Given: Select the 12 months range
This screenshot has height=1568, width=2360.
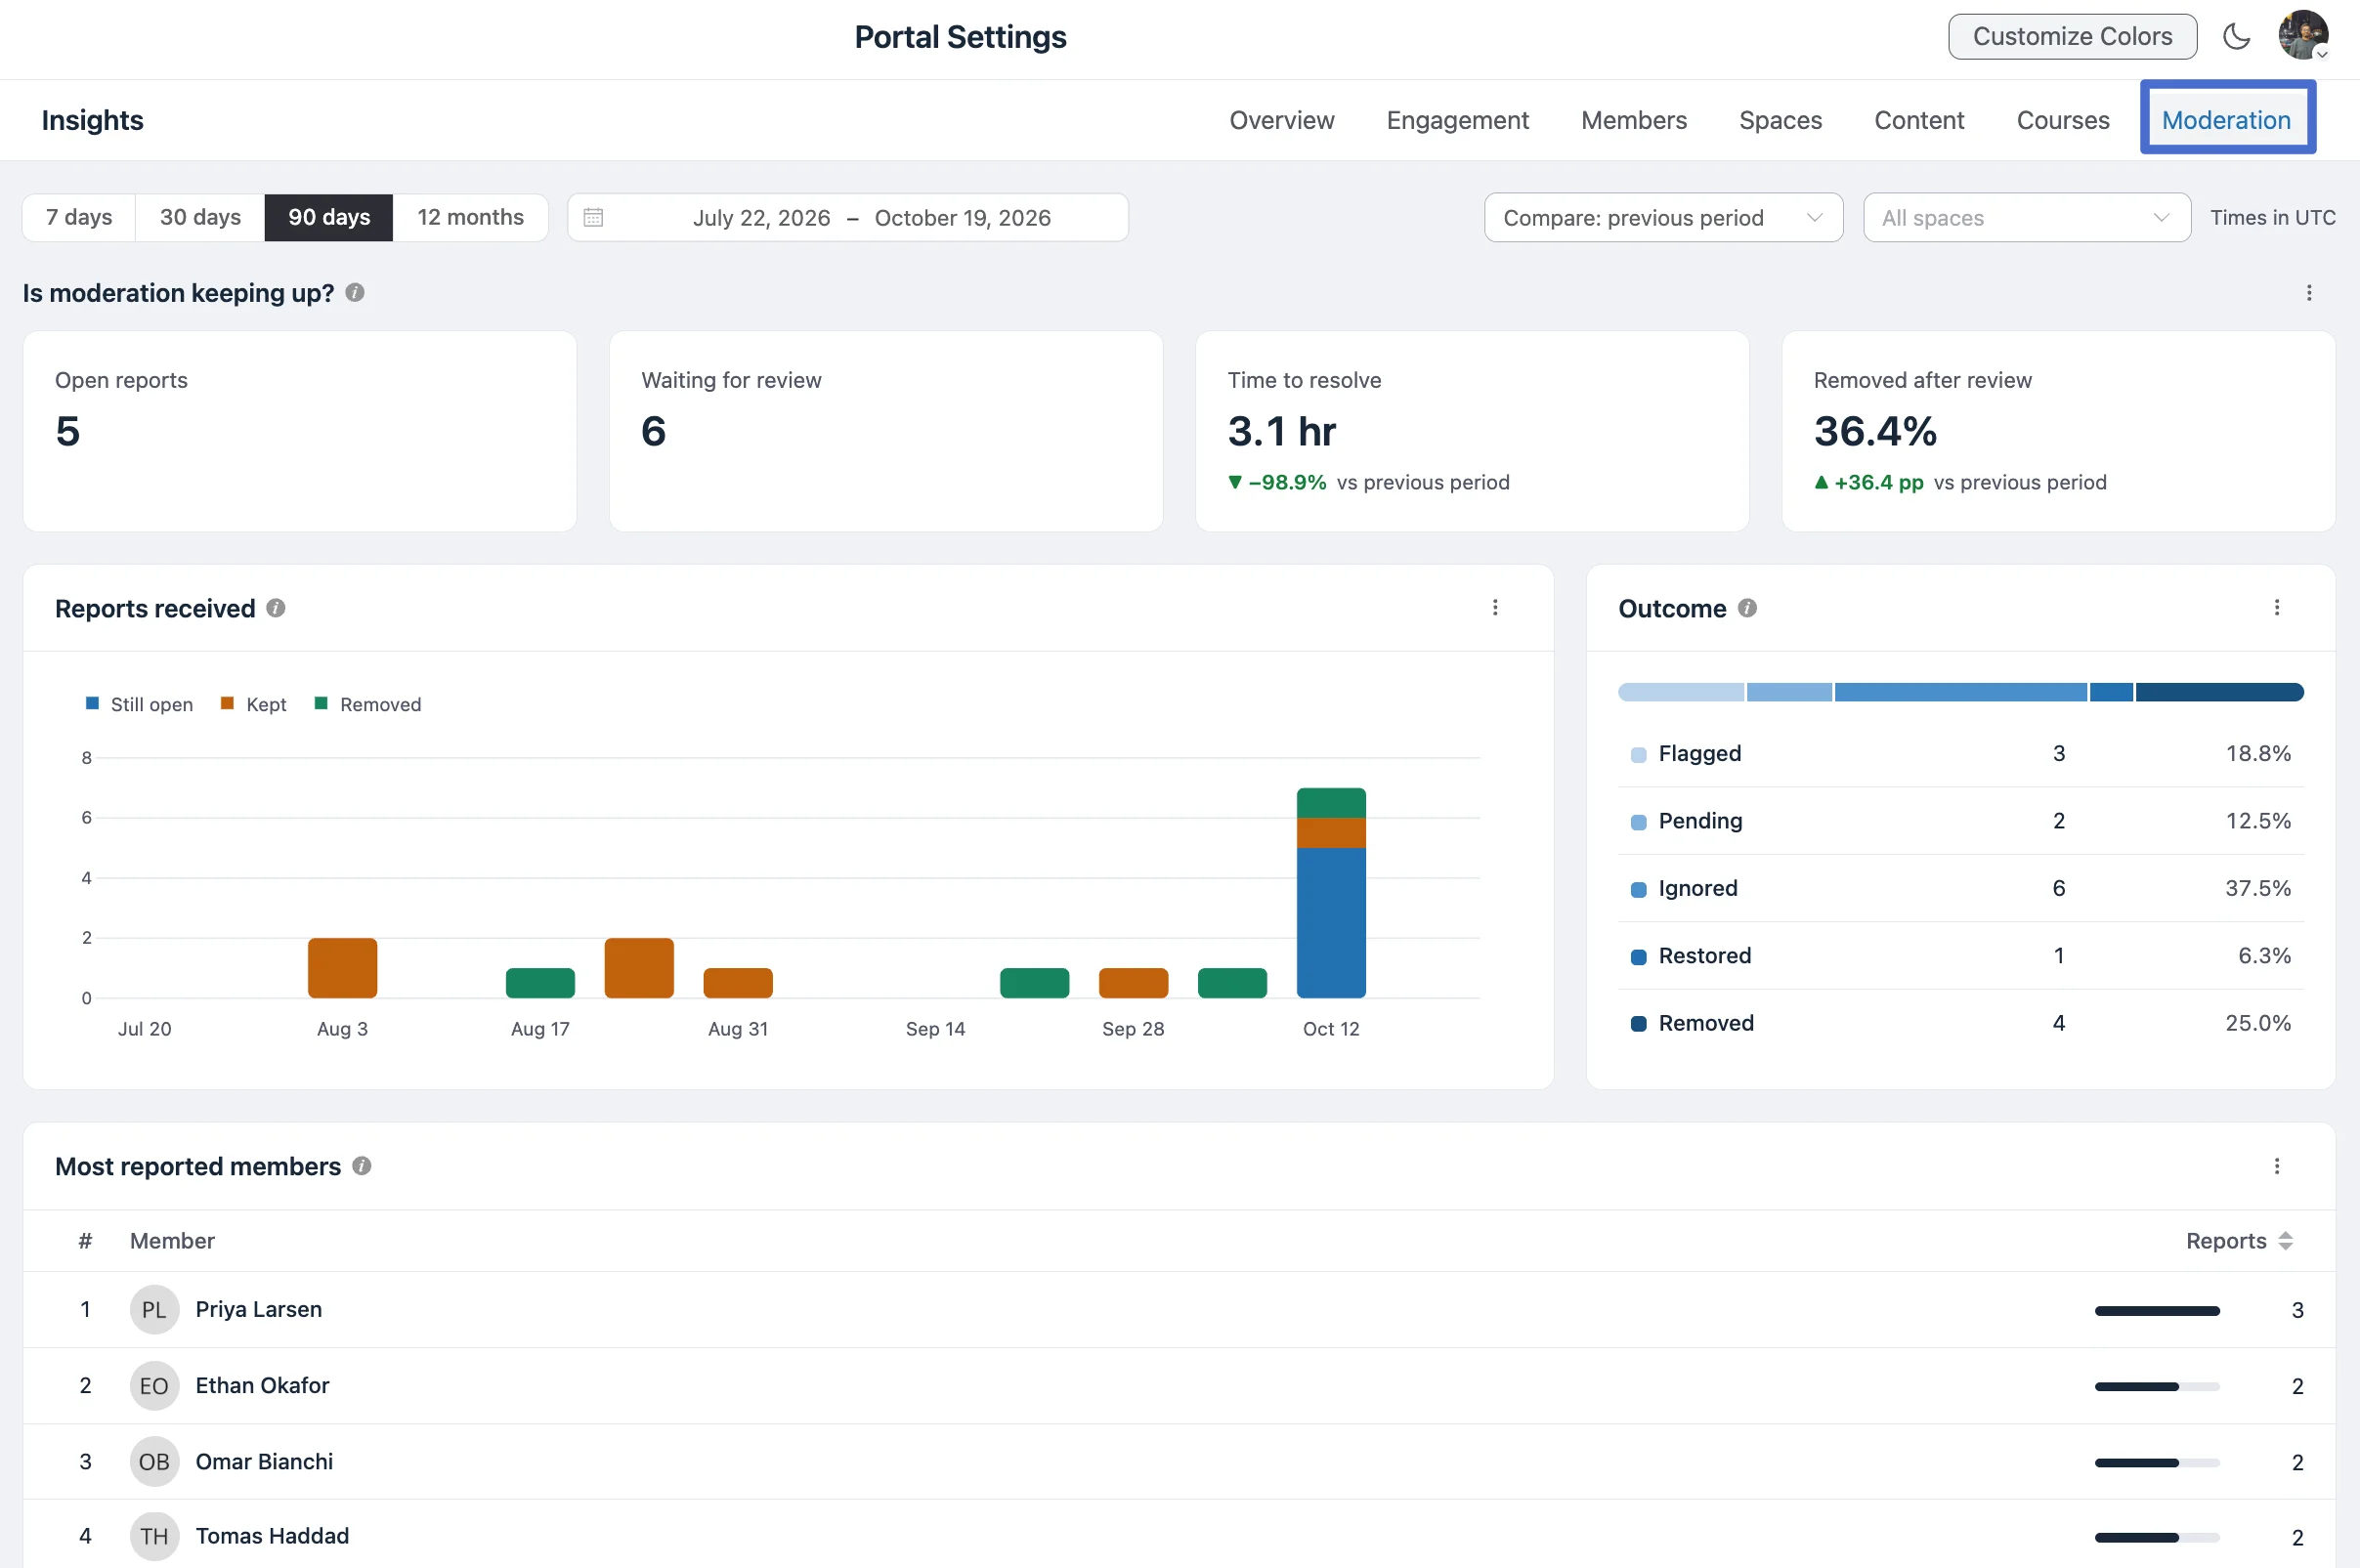Looking at the screenshot, I should (x=470, y=217).
